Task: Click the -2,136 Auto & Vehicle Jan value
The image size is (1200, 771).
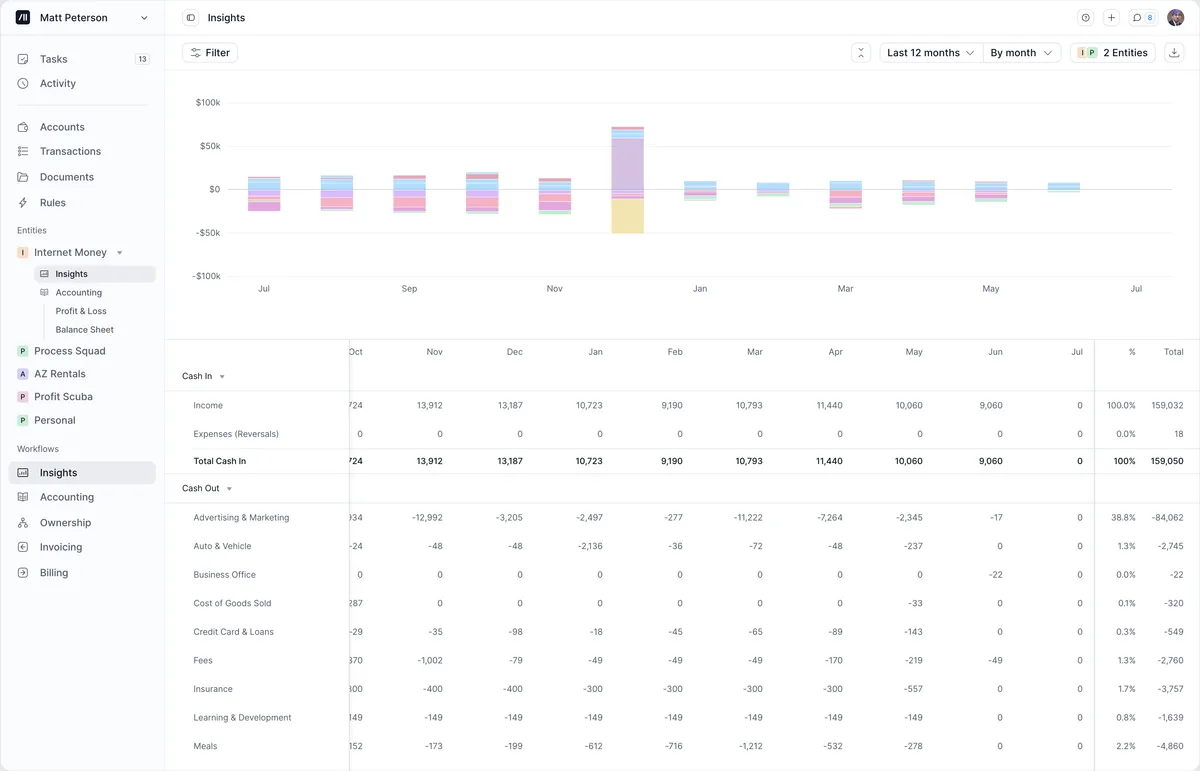Action: pos(589,547)
